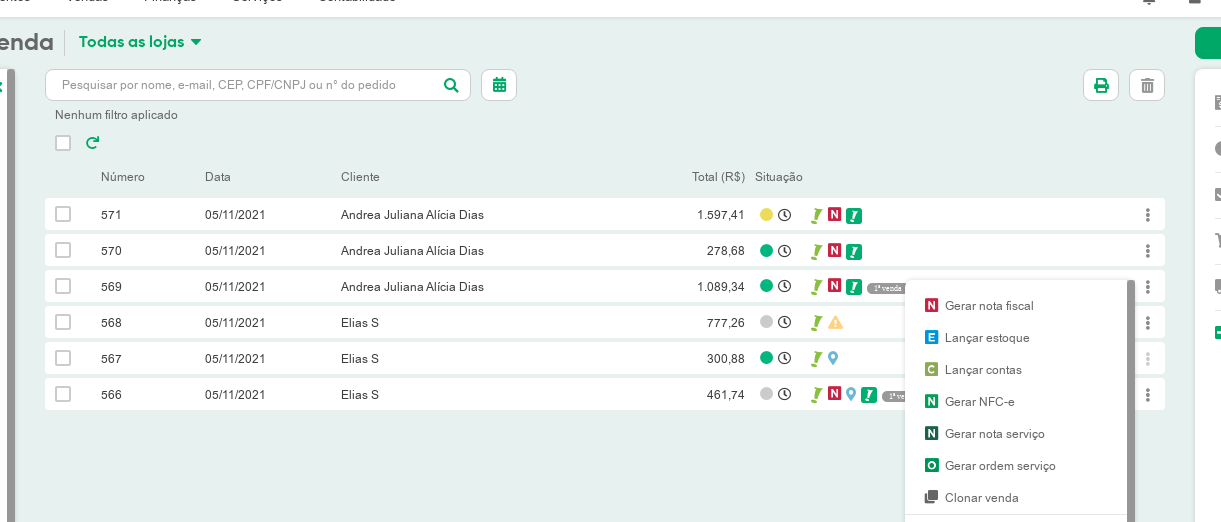Click red N icon on order 566

pyautogui.click(x=835, y=394)
